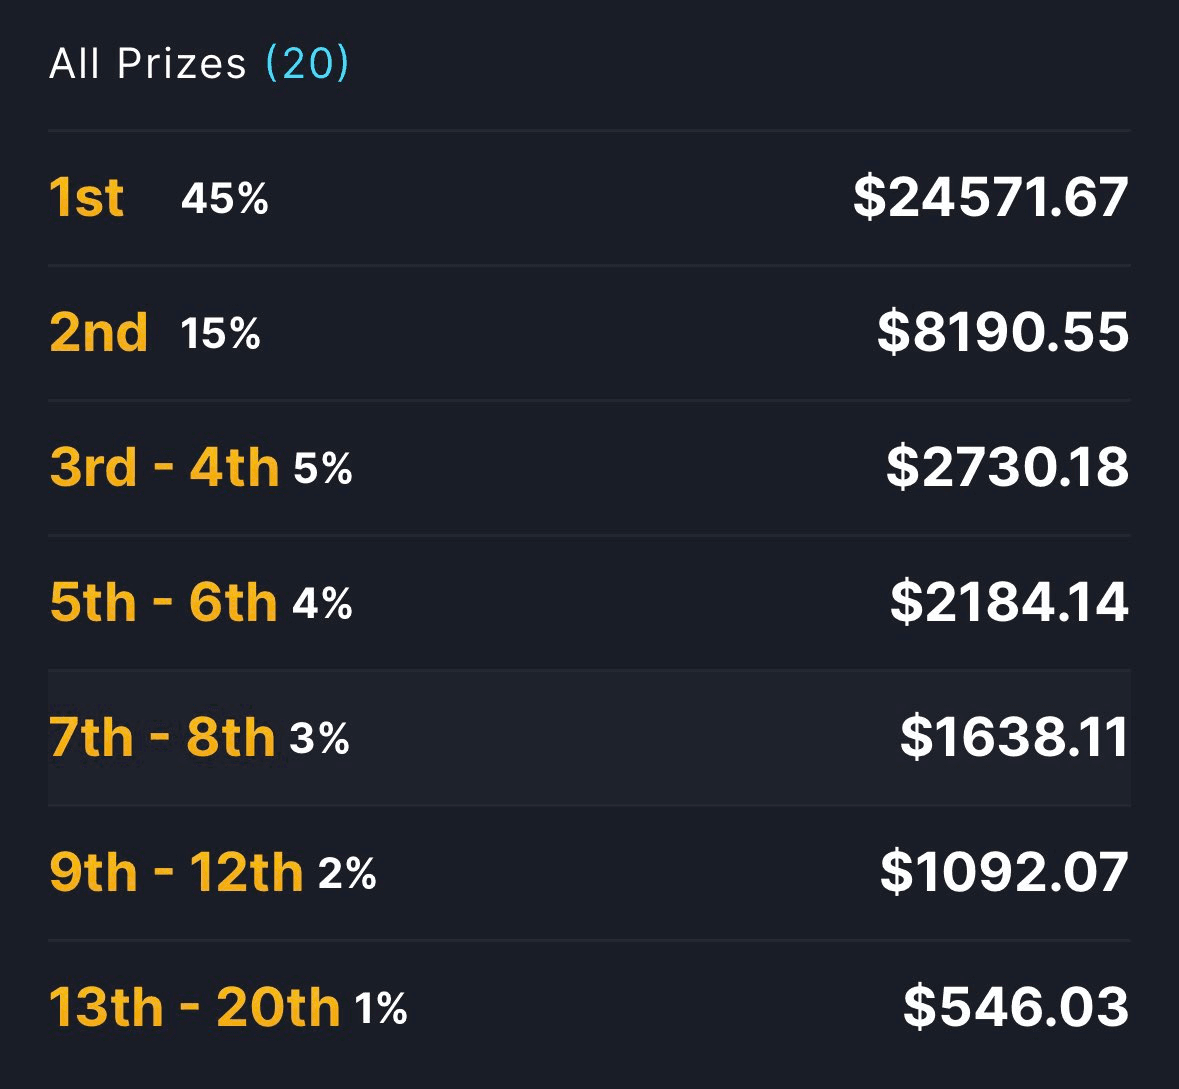Click the 4% share percentage

click(323, 604)
